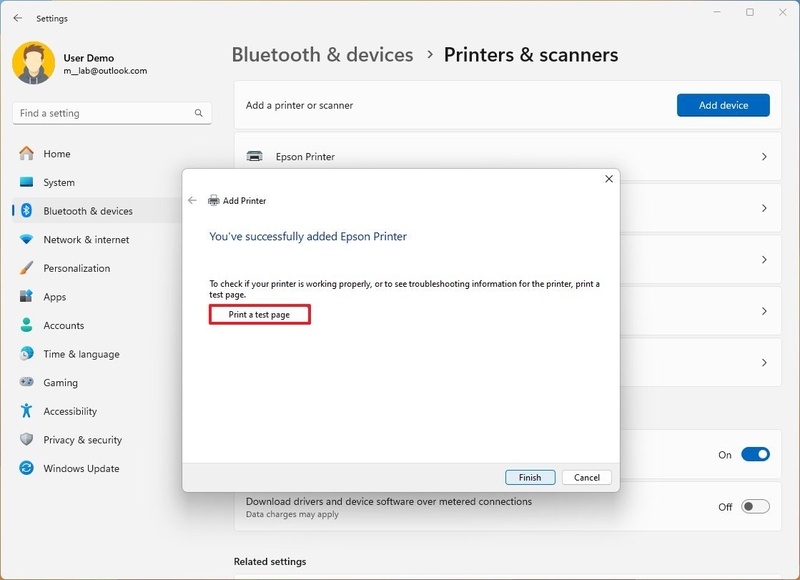Navigate to the Bluetooth & devices breadcrumb
This screenshot has width=800, height=580.
322,55
